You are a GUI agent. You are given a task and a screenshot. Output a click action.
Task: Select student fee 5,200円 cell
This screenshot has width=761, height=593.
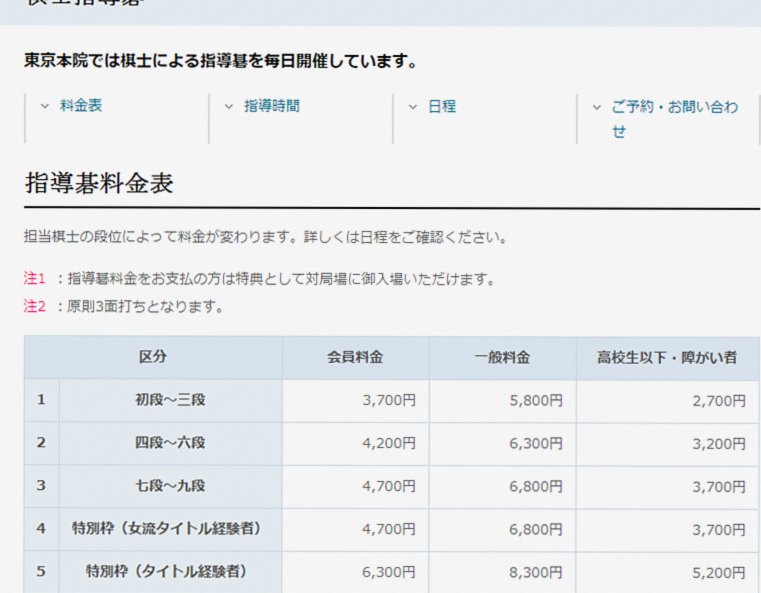[x=667, y=573]
